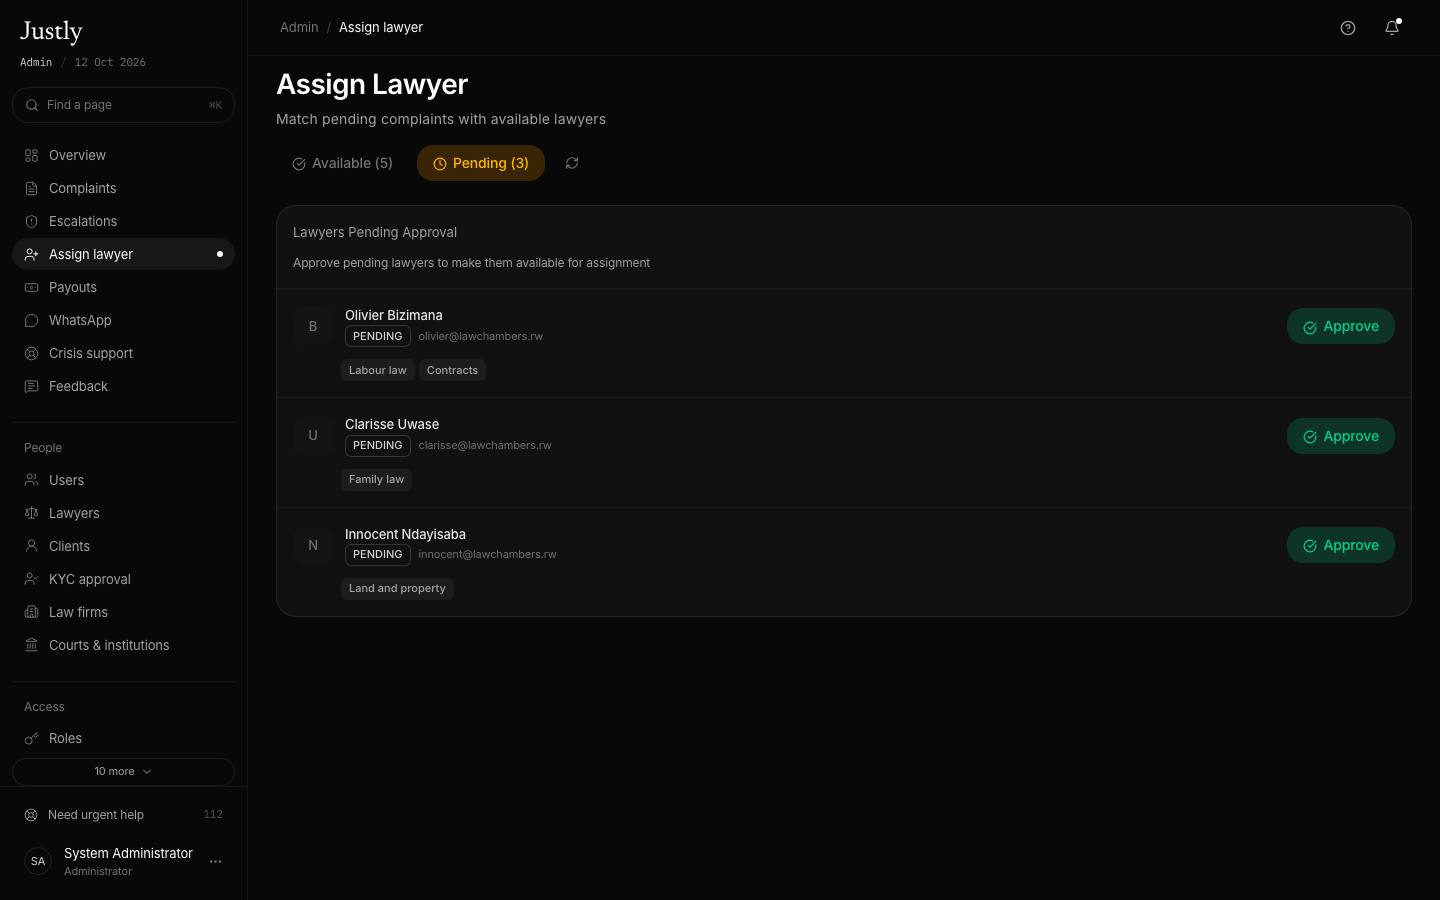1440x900 pixels.
Task: Select the Pending (3) tab
Action: point(481,163)
